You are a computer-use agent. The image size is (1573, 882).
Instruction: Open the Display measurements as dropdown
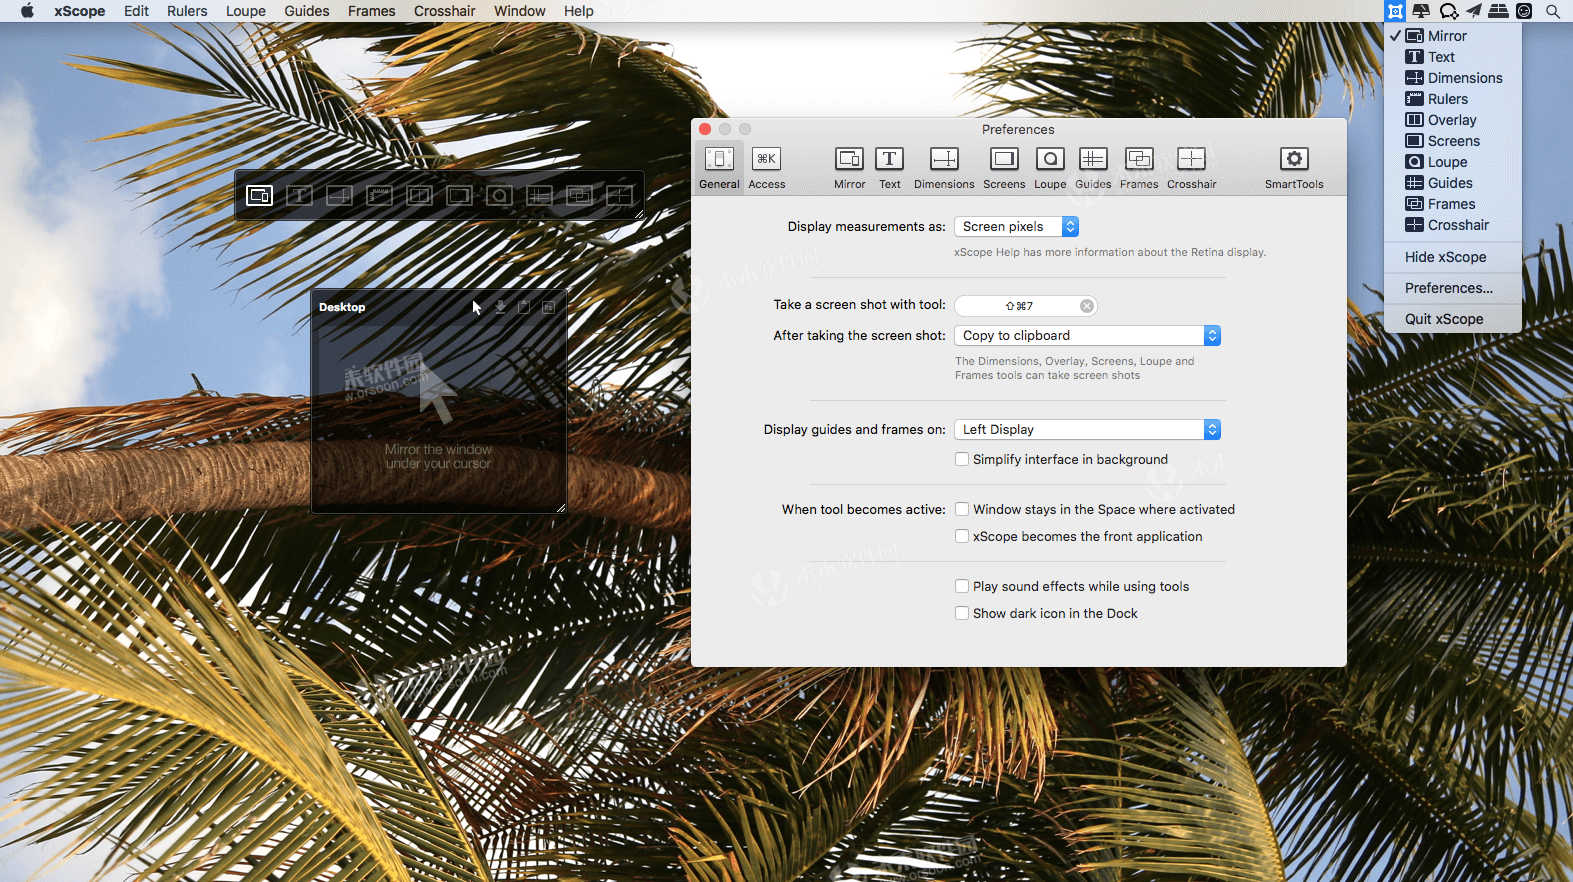(x=1016, y=227)
